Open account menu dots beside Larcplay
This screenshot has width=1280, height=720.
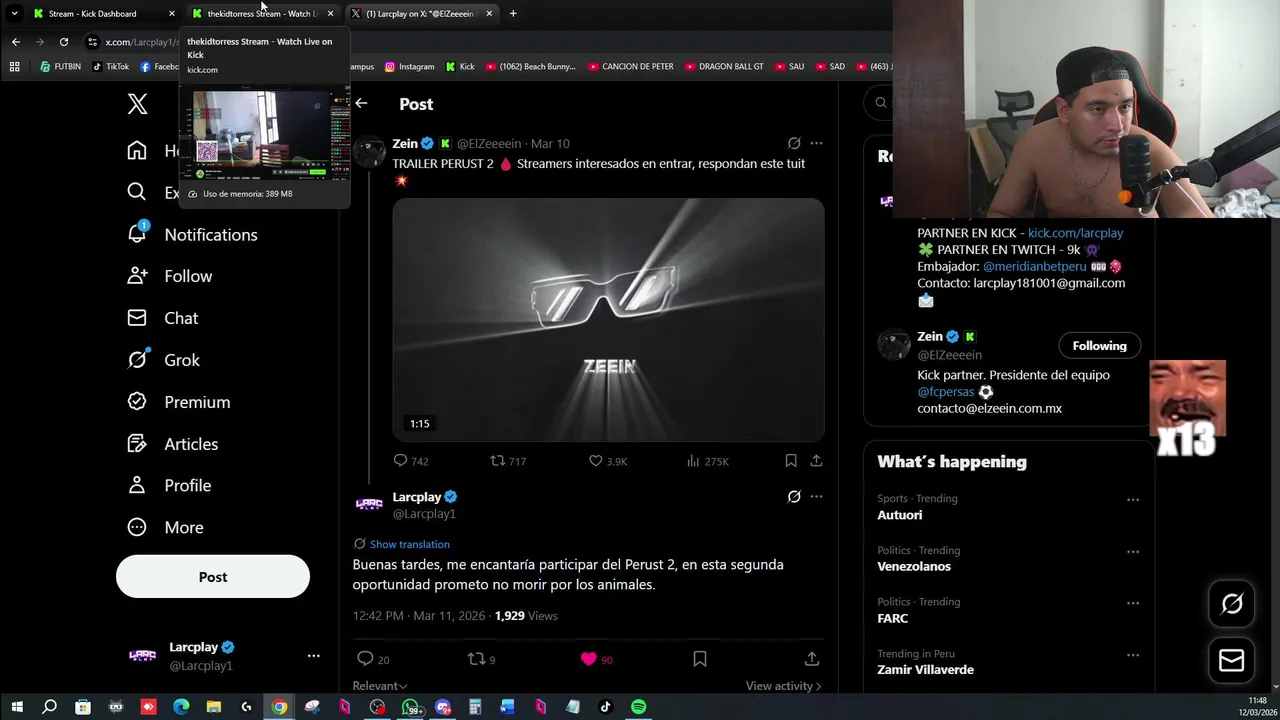(x=313, y=656)
